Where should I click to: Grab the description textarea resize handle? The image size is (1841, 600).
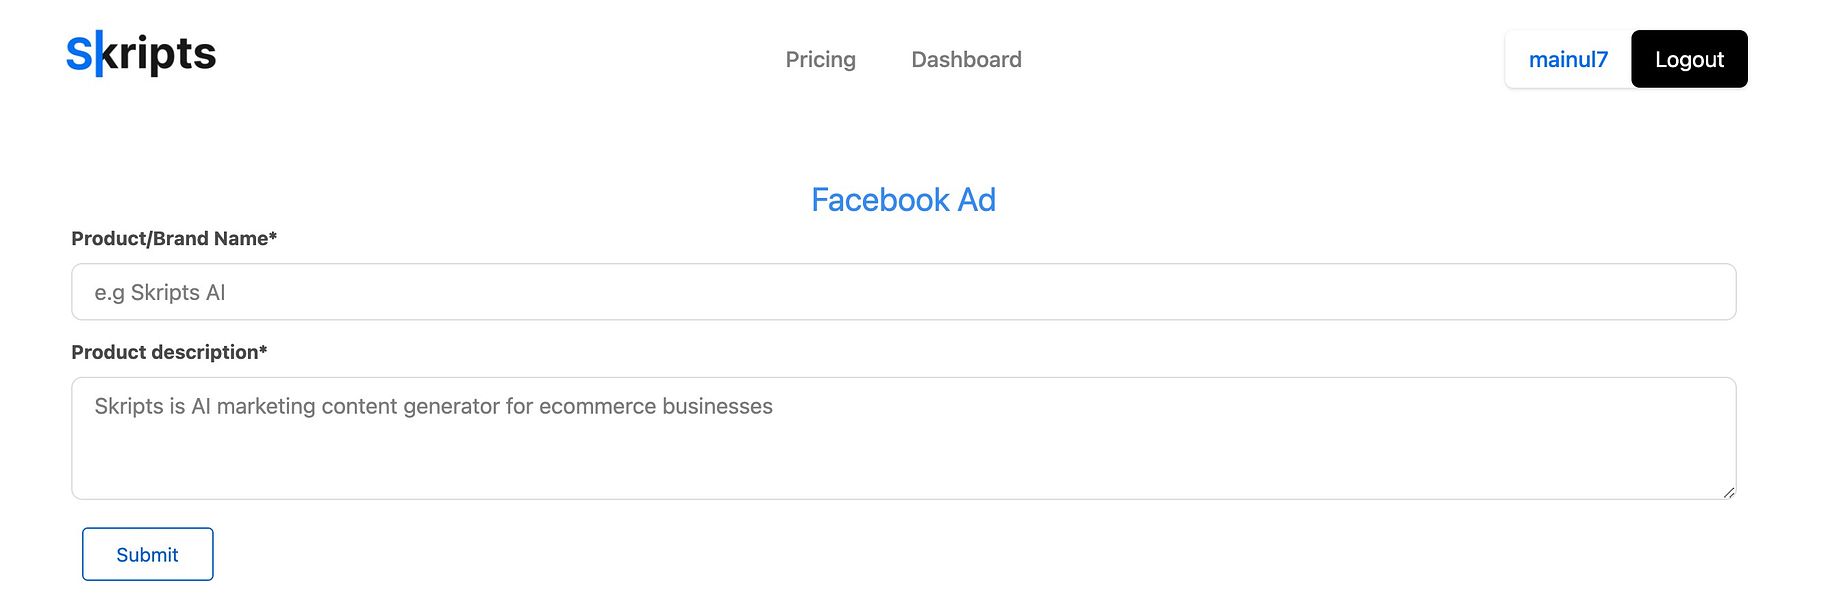point(1729,492)
